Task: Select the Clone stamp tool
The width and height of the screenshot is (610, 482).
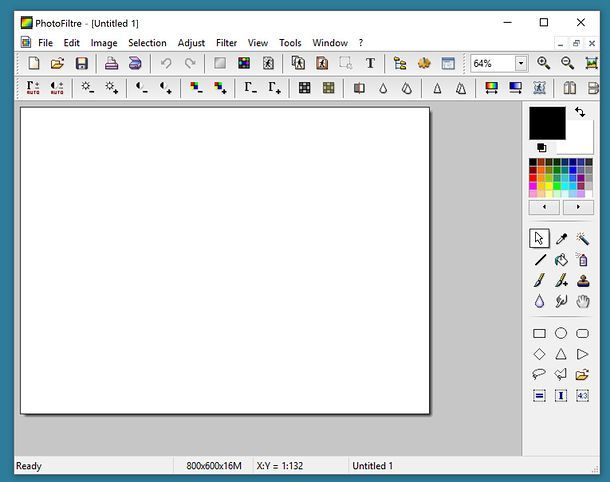Action: point(582,280)
